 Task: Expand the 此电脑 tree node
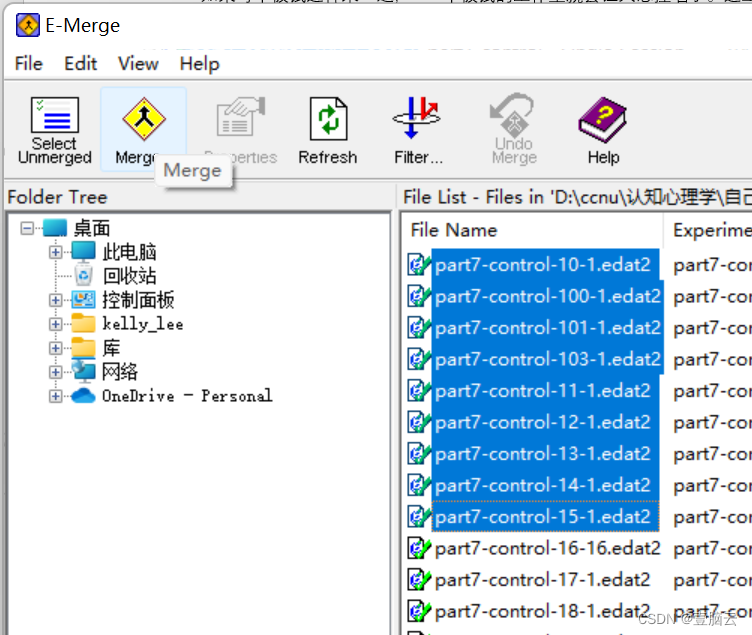click(x=56, y=252)
